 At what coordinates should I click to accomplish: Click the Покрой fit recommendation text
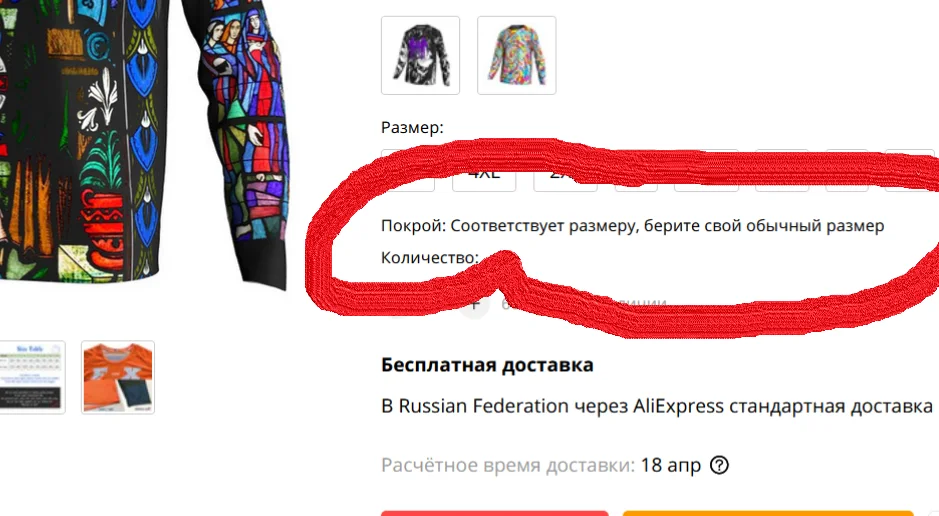click(632, 226)
